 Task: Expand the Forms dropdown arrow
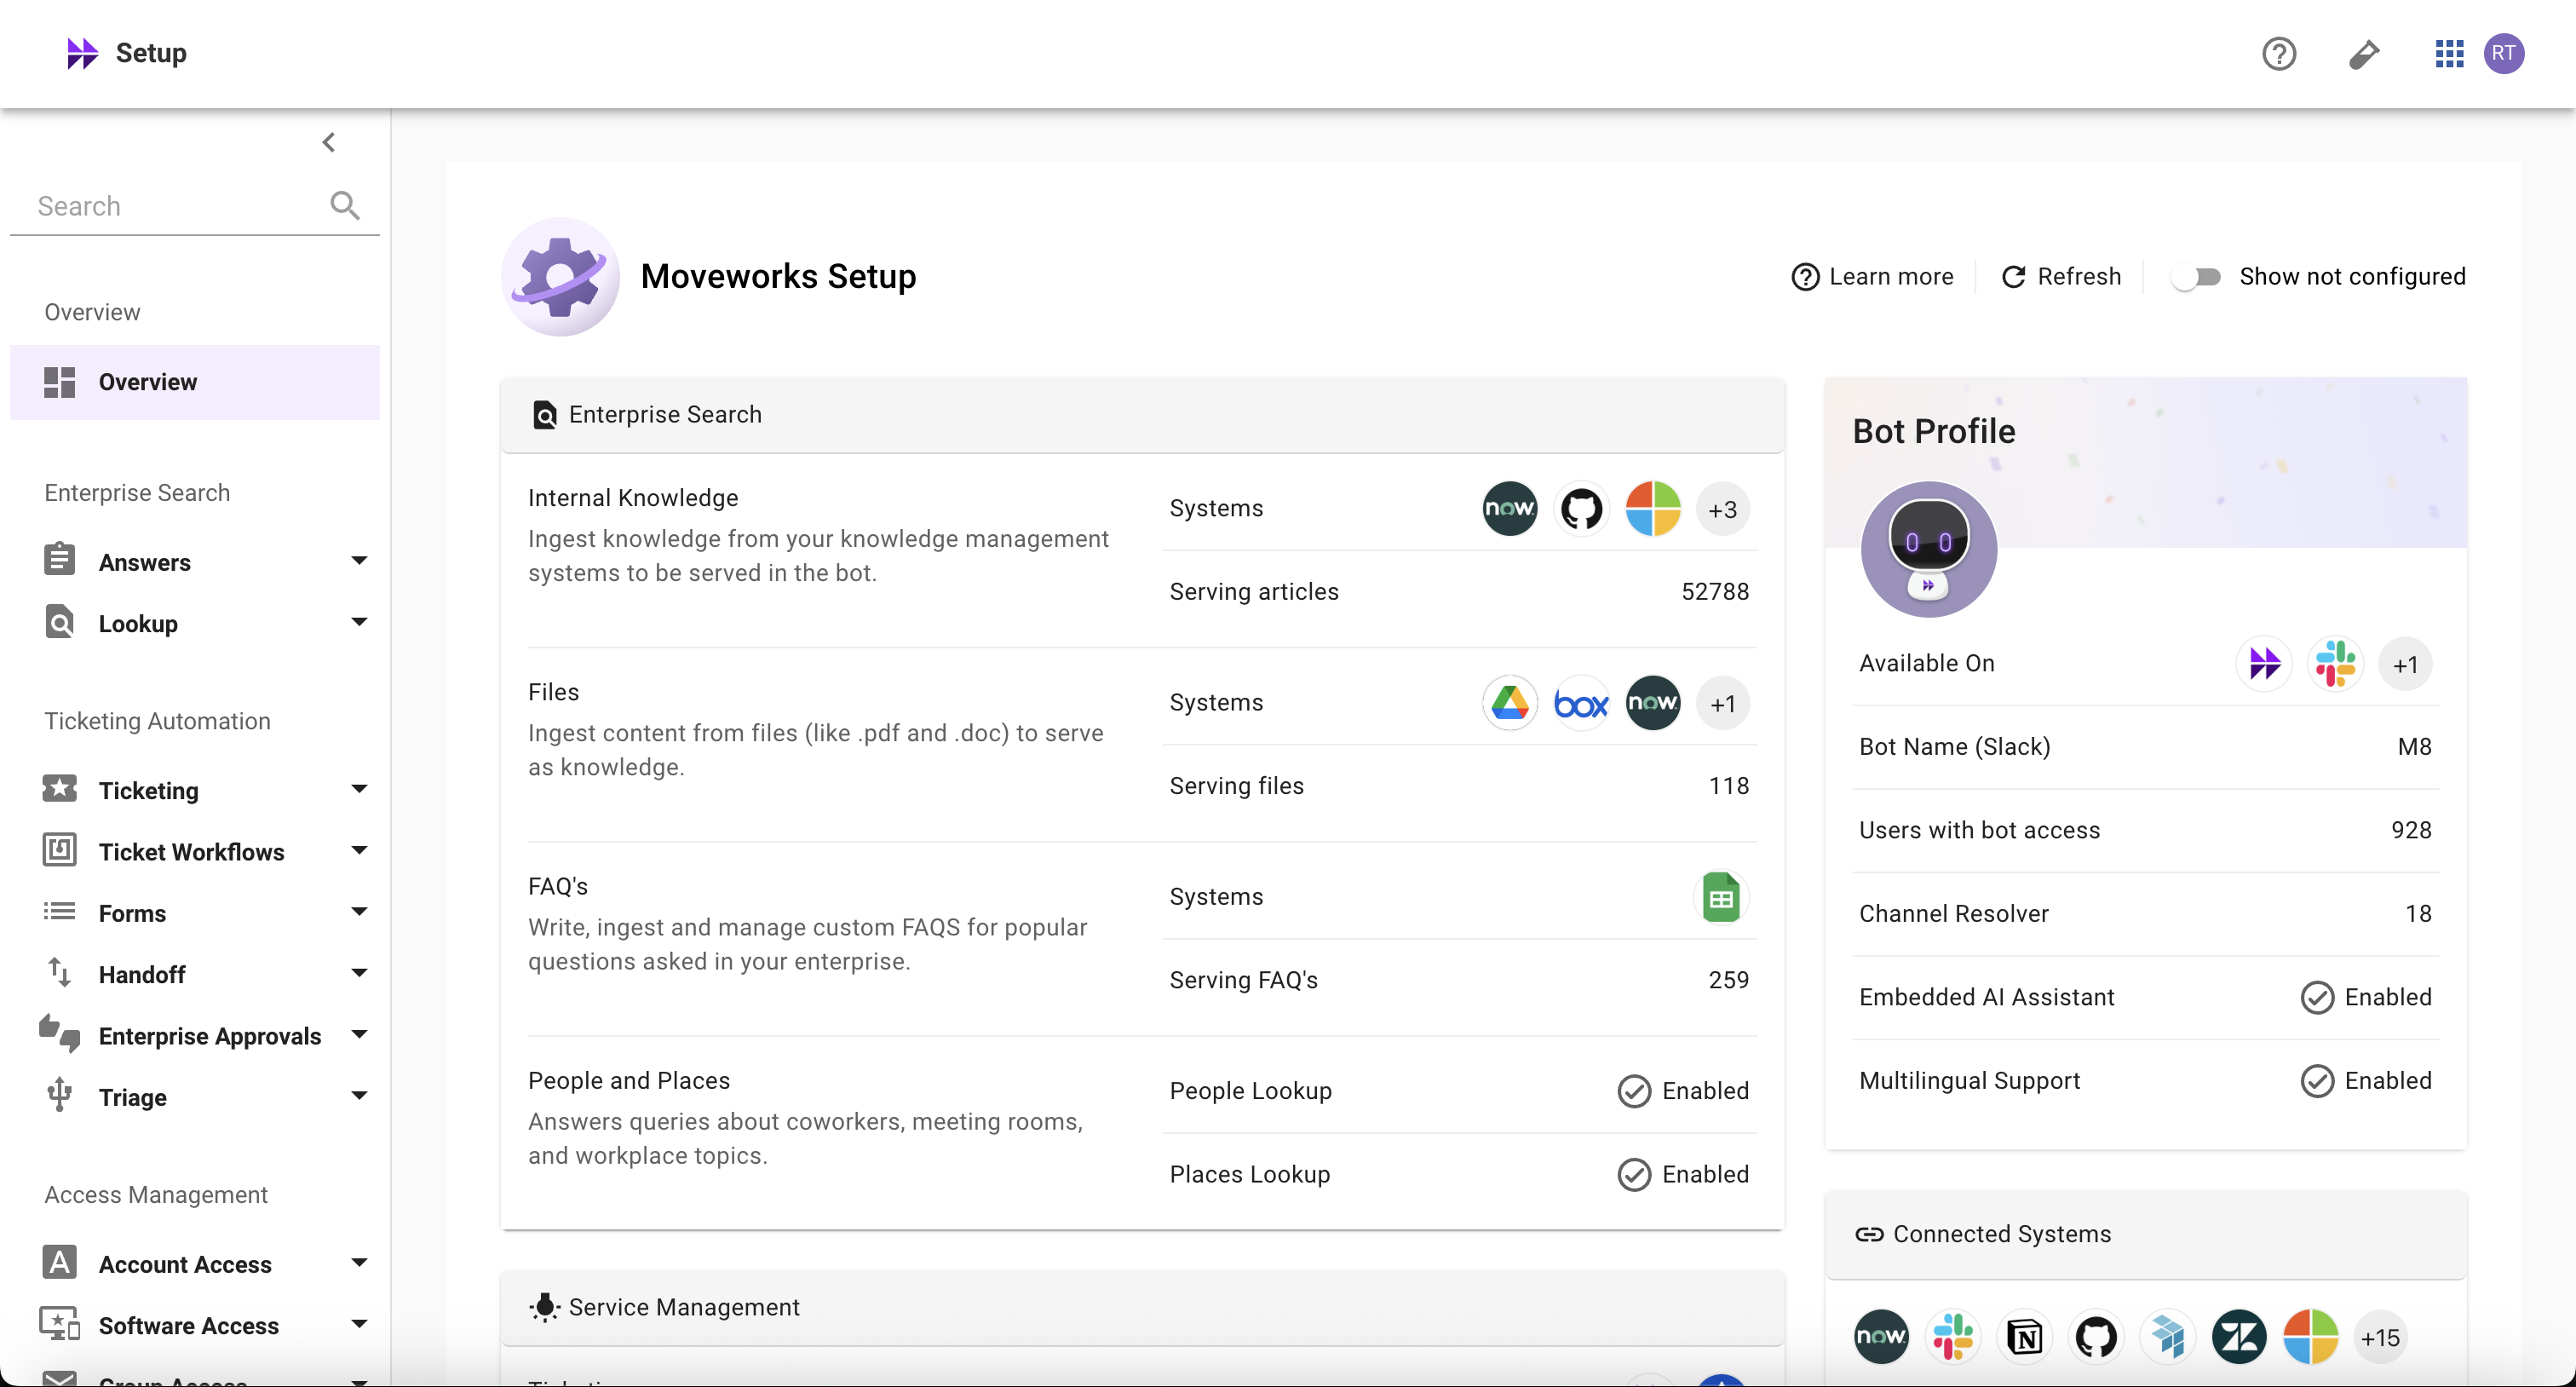[359, 911]
